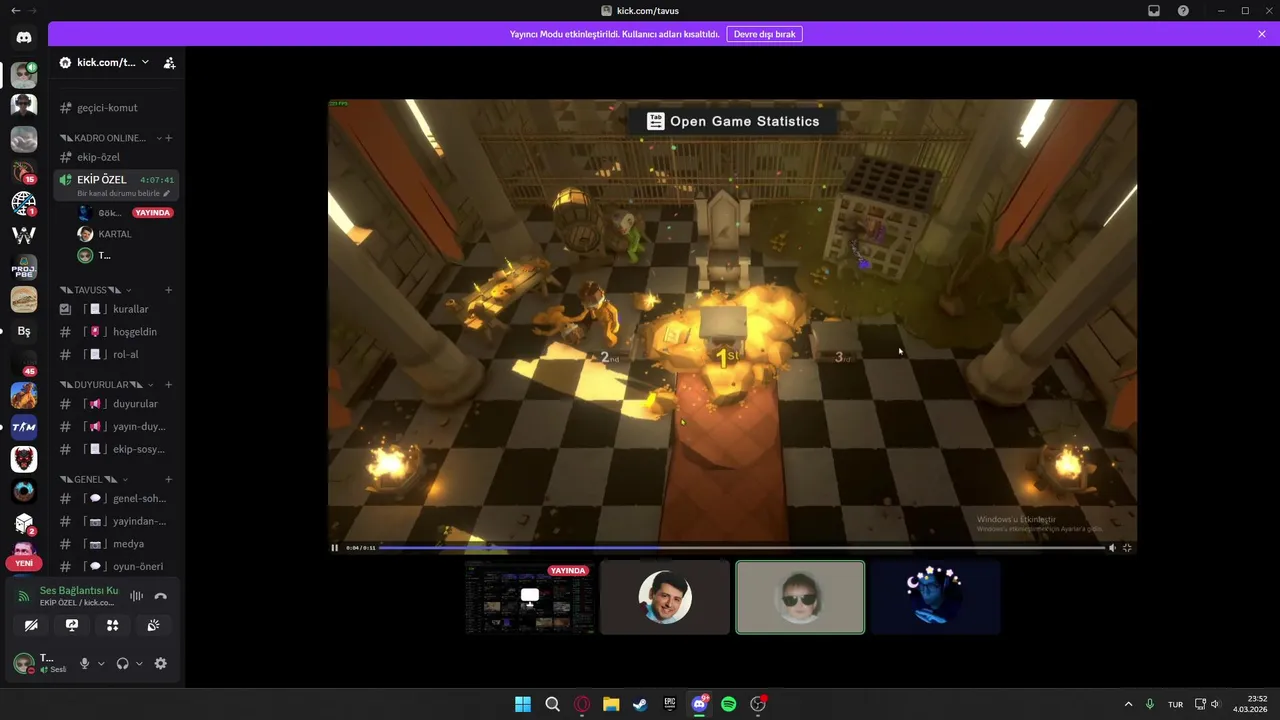
Task: Open the inbox icon in title bar
Action: (x=1154, y=10)
